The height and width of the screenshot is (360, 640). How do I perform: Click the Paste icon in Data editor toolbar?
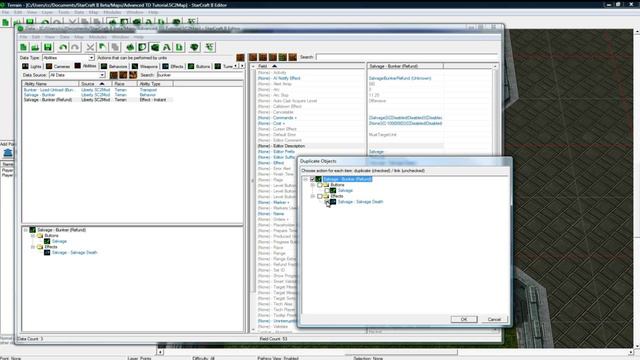pos(115,47)
